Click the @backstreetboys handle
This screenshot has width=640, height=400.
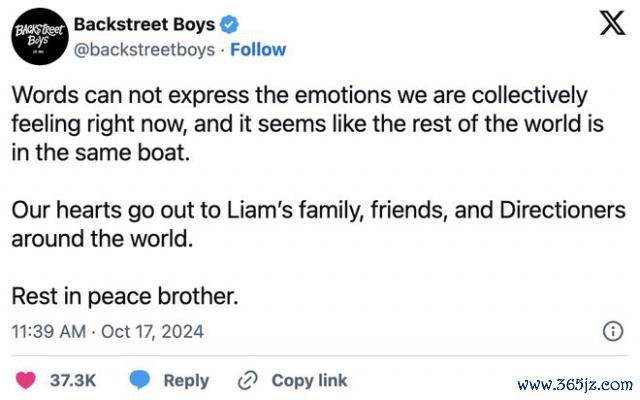[x=144, y=50]
